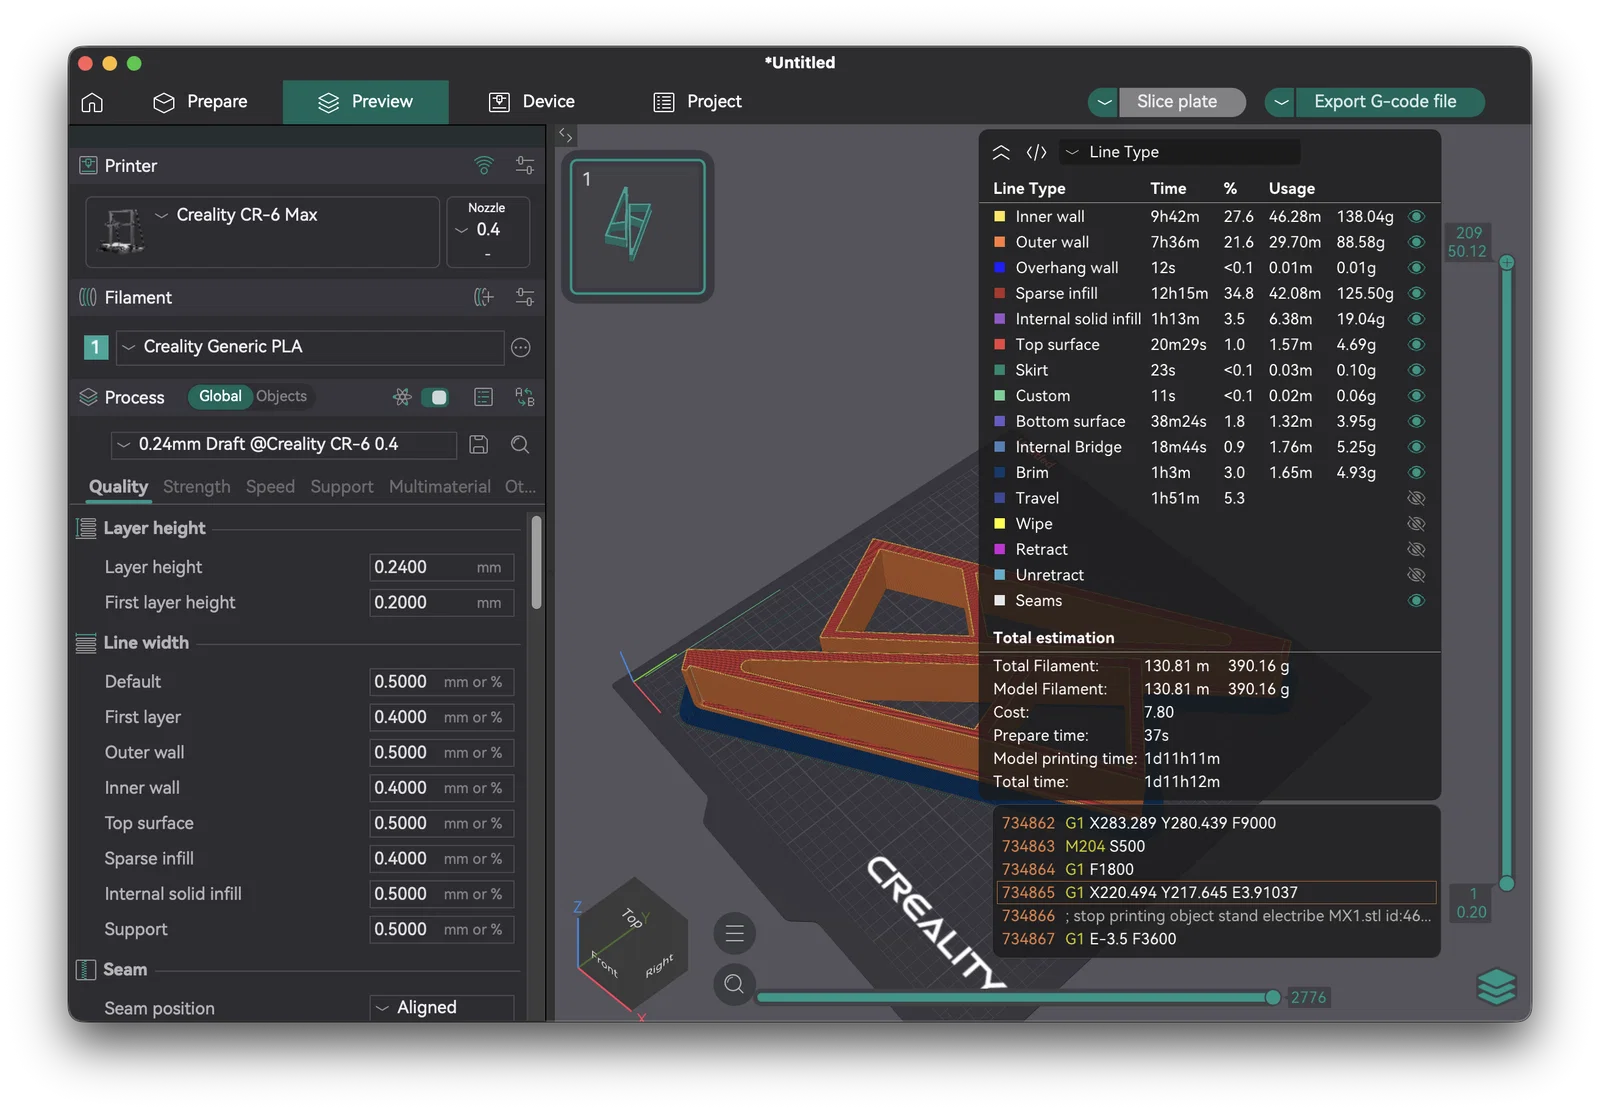
Task: Open the viewport hamburger menu button
Action: (x=735, y=933)
